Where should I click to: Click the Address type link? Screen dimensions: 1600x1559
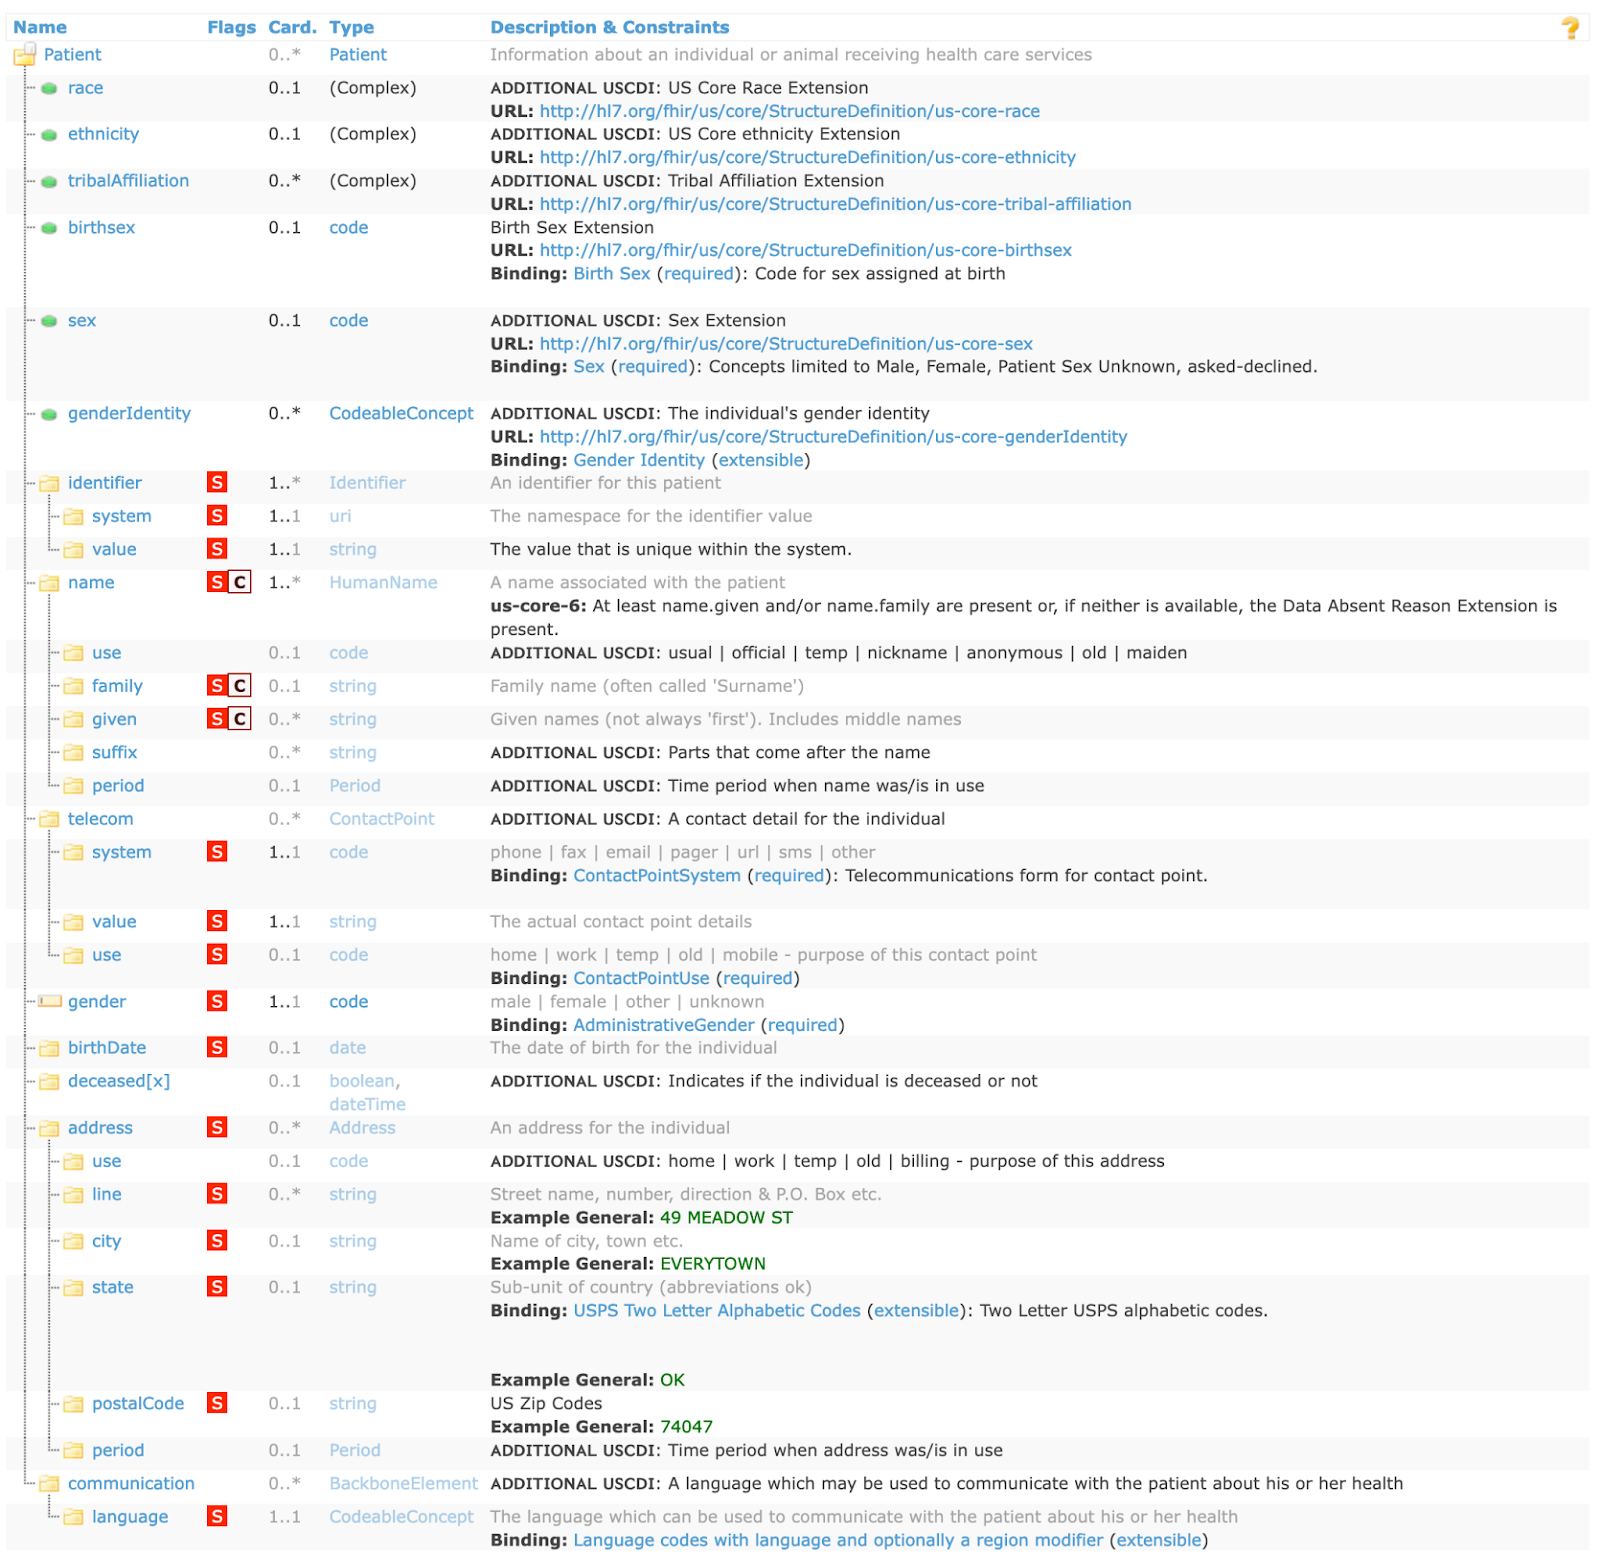tap(362, 1128)
